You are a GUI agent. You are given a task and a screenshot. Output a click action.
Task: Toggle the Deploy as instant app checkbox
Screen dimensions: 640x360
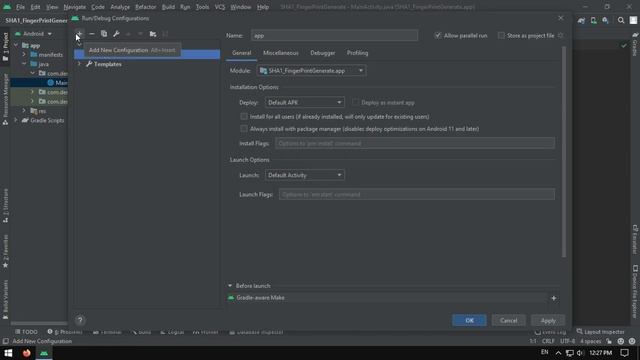tap(356, 102)
